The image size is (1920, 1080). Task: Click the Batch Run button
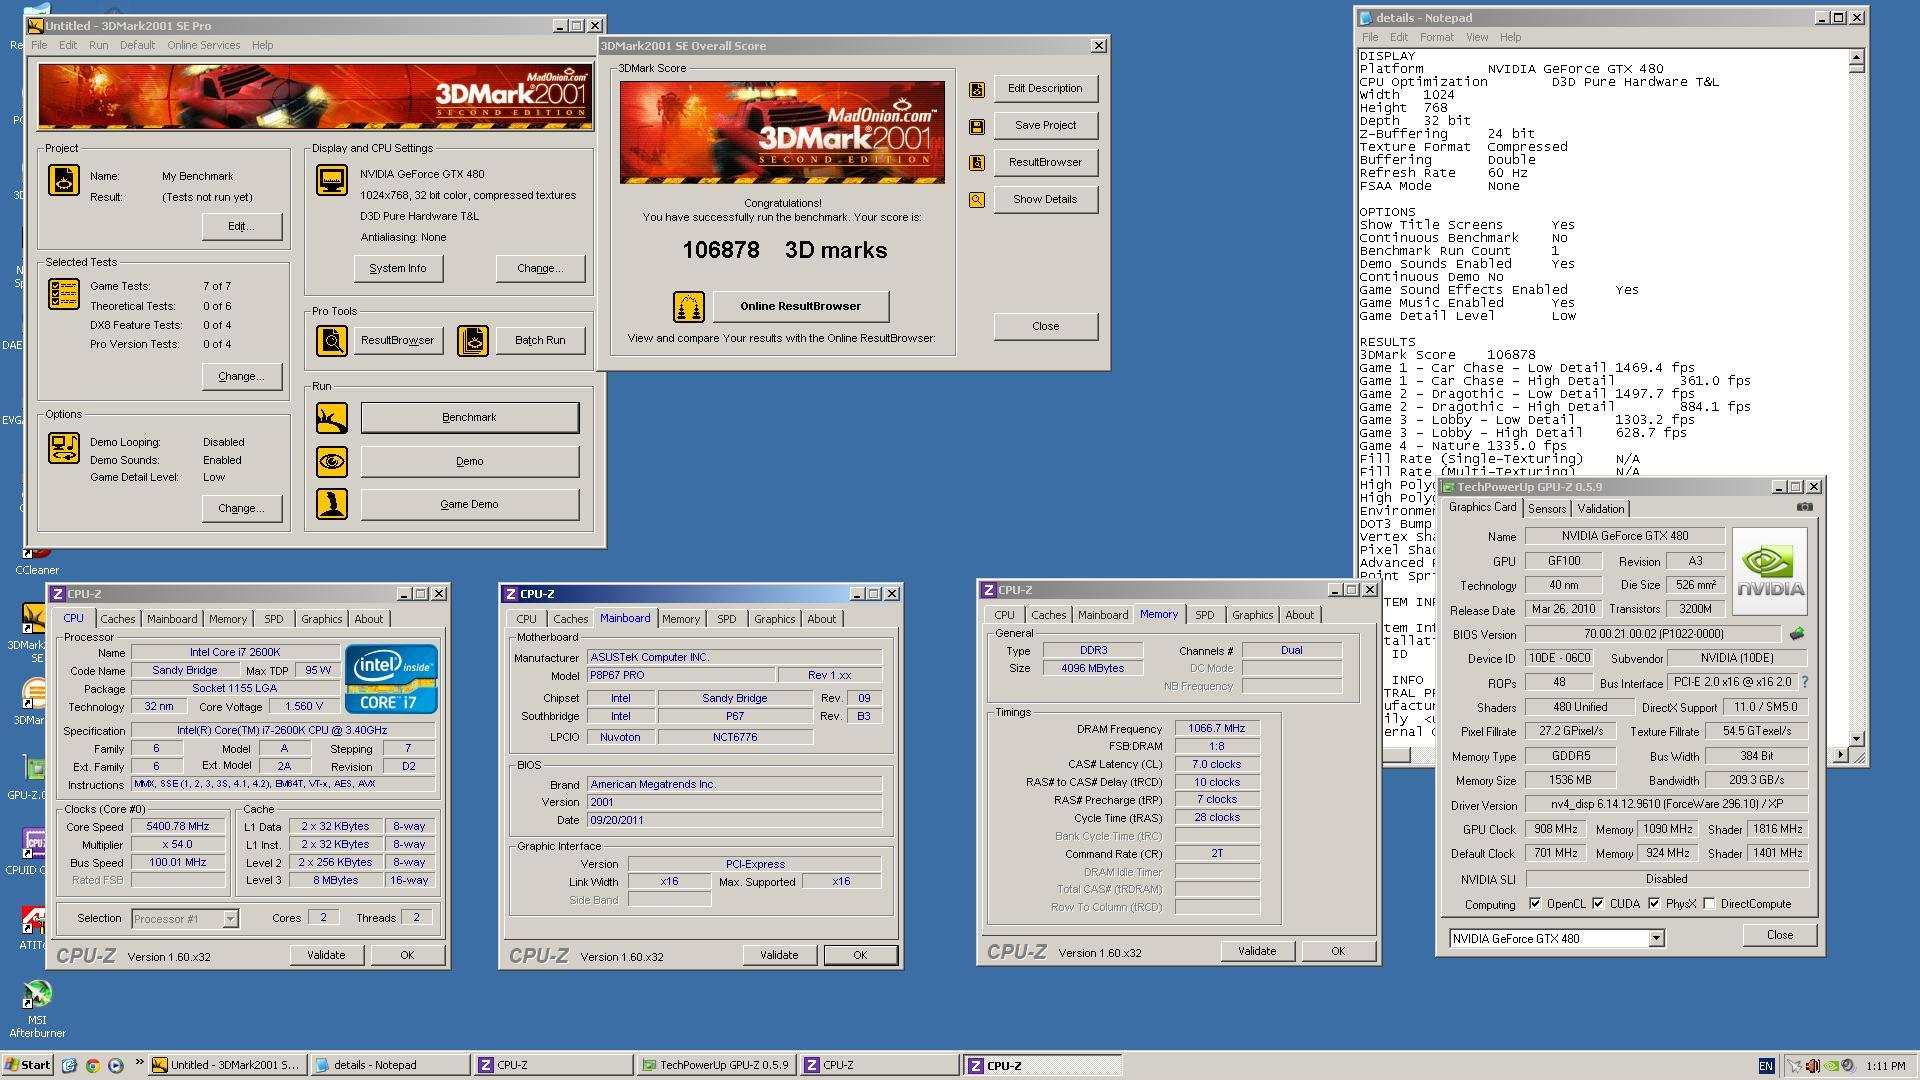pos(540,340)
